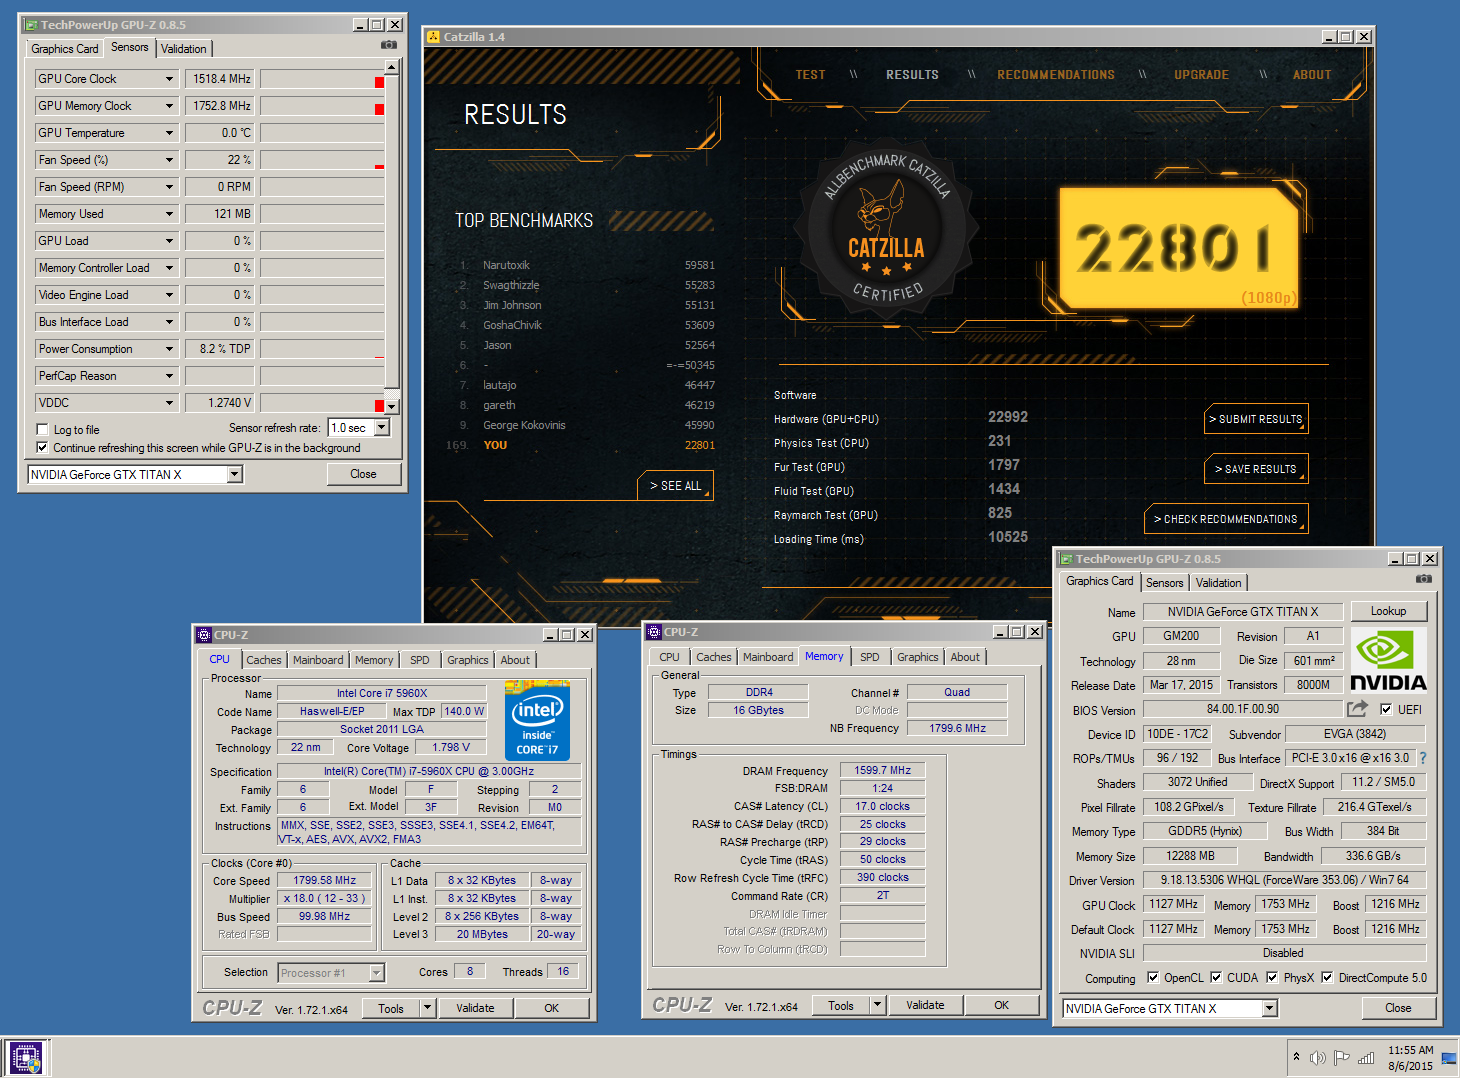
Task: Click CHECK RECOMMENDATIONS button
Action: (x=1226, y=519)
